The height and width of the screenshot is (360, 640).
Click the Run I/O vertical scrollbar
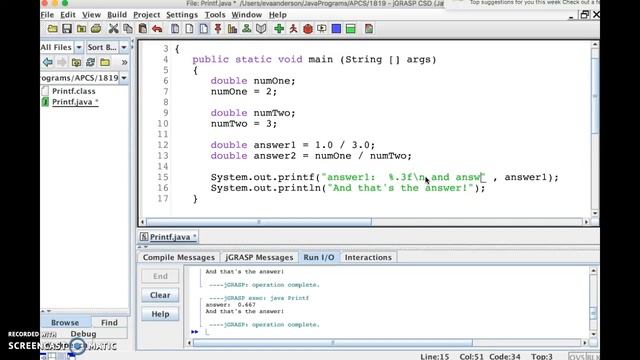593,302
